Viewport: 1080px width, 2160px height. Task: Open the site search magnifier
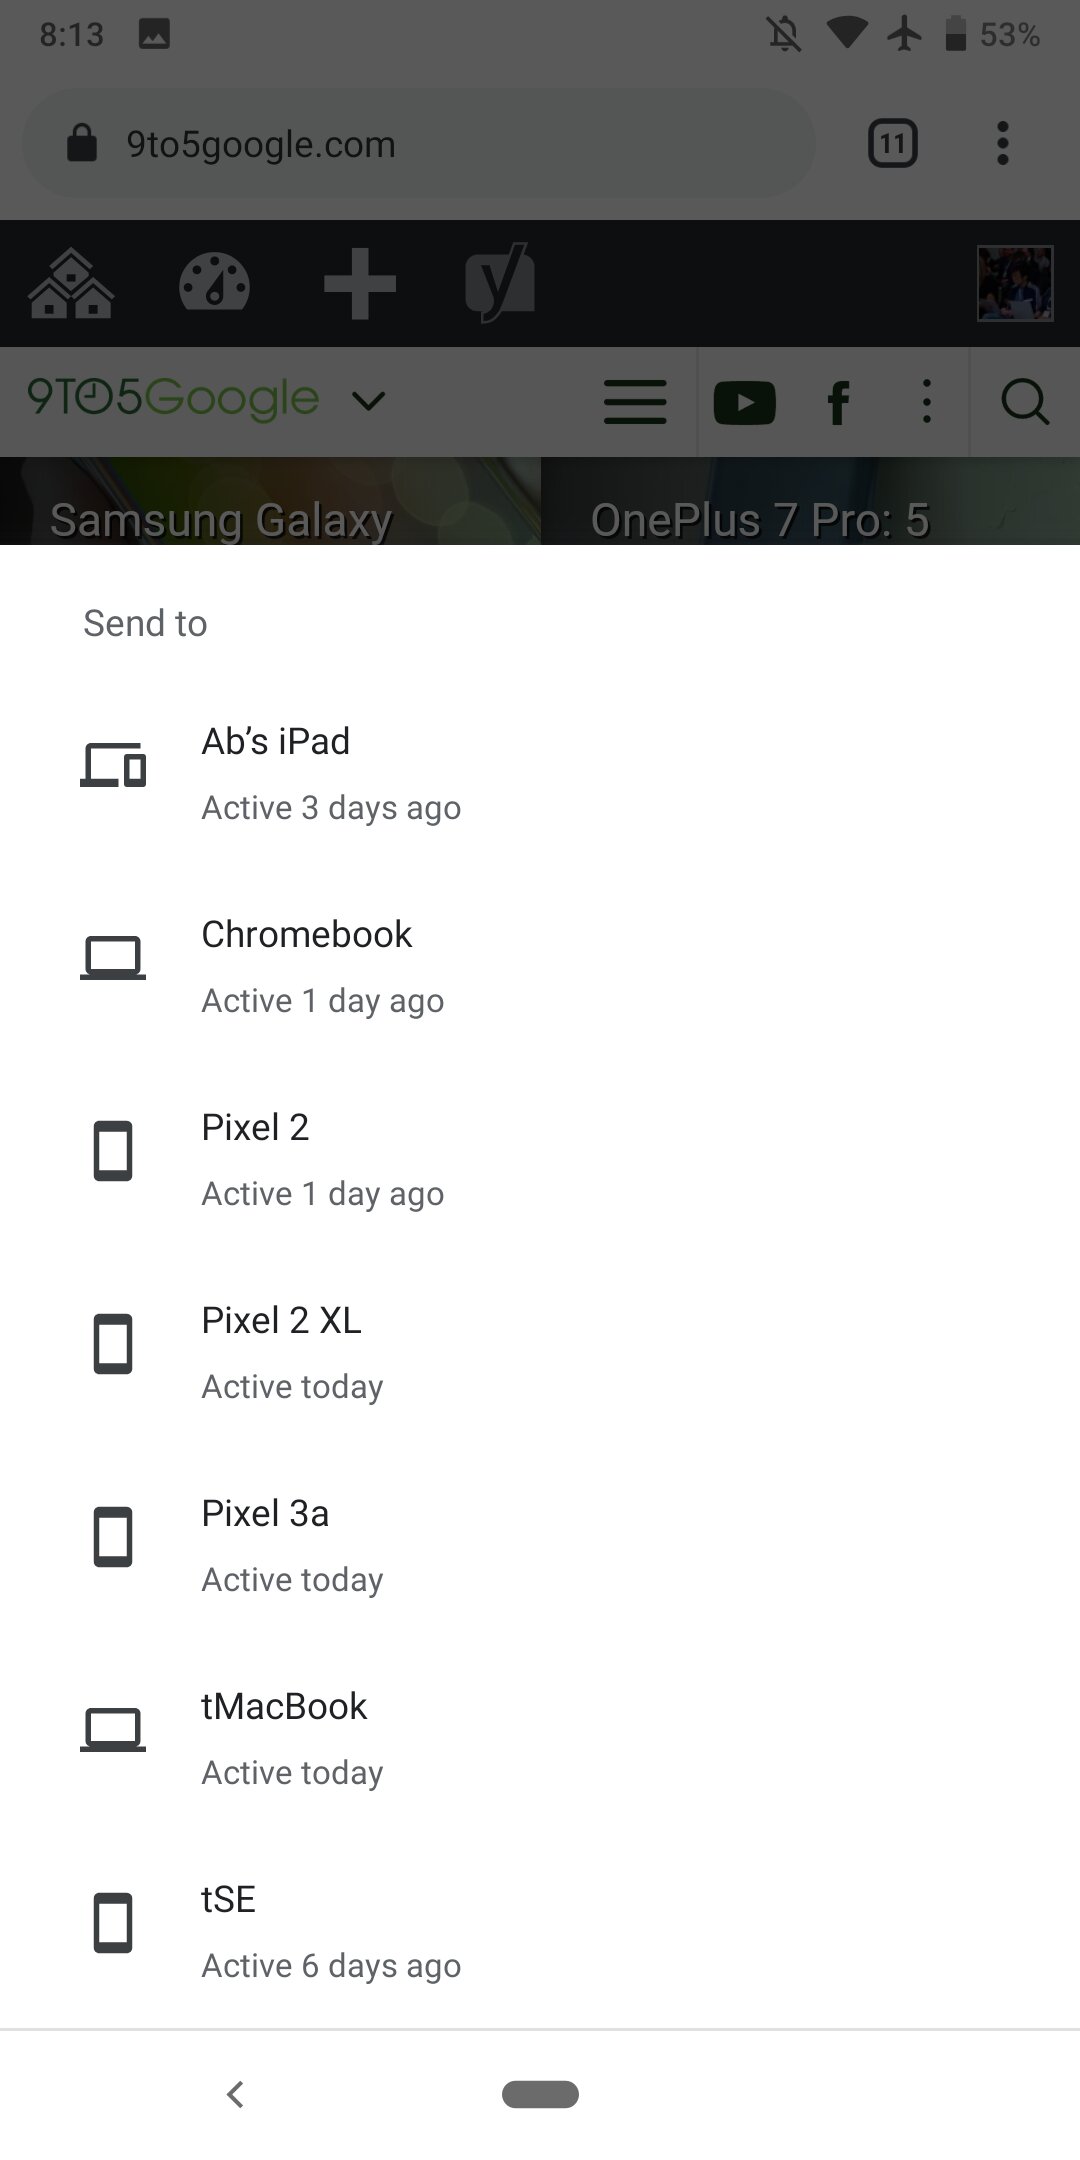(x=1025, y=403)
